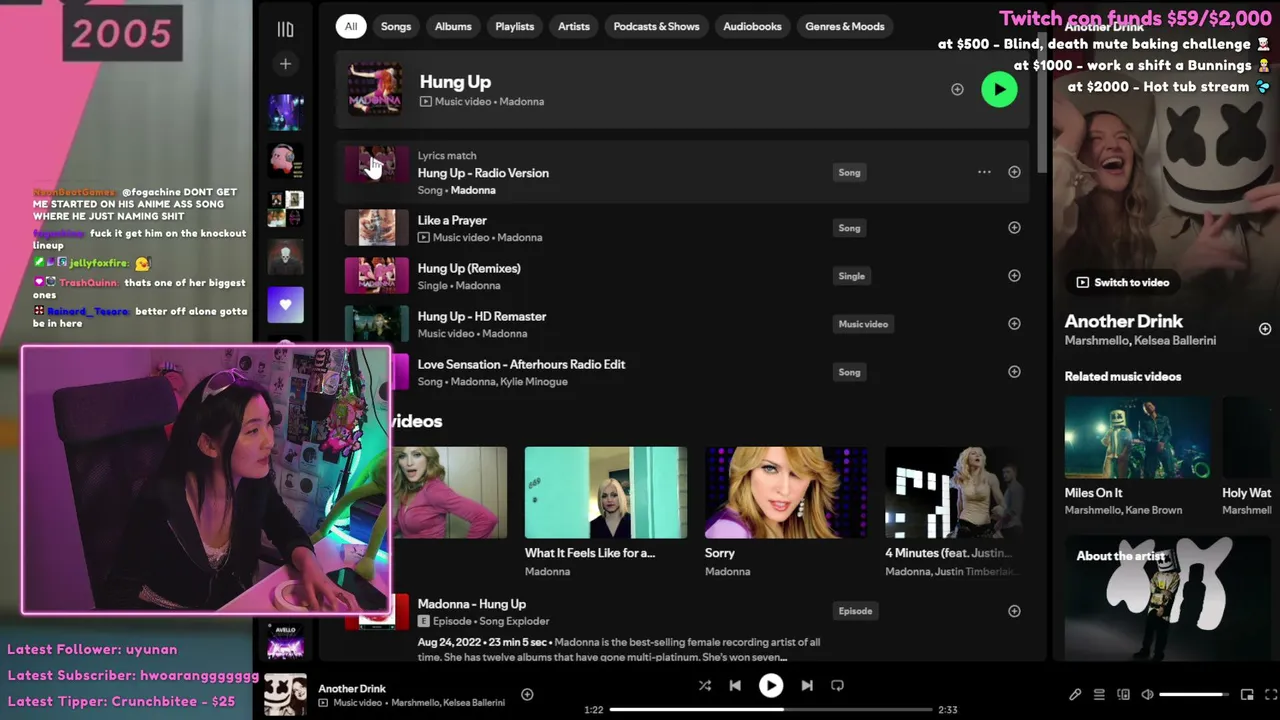Add now-playing Another Drink to Liked Songs in player bar

(x=527, y=694)
